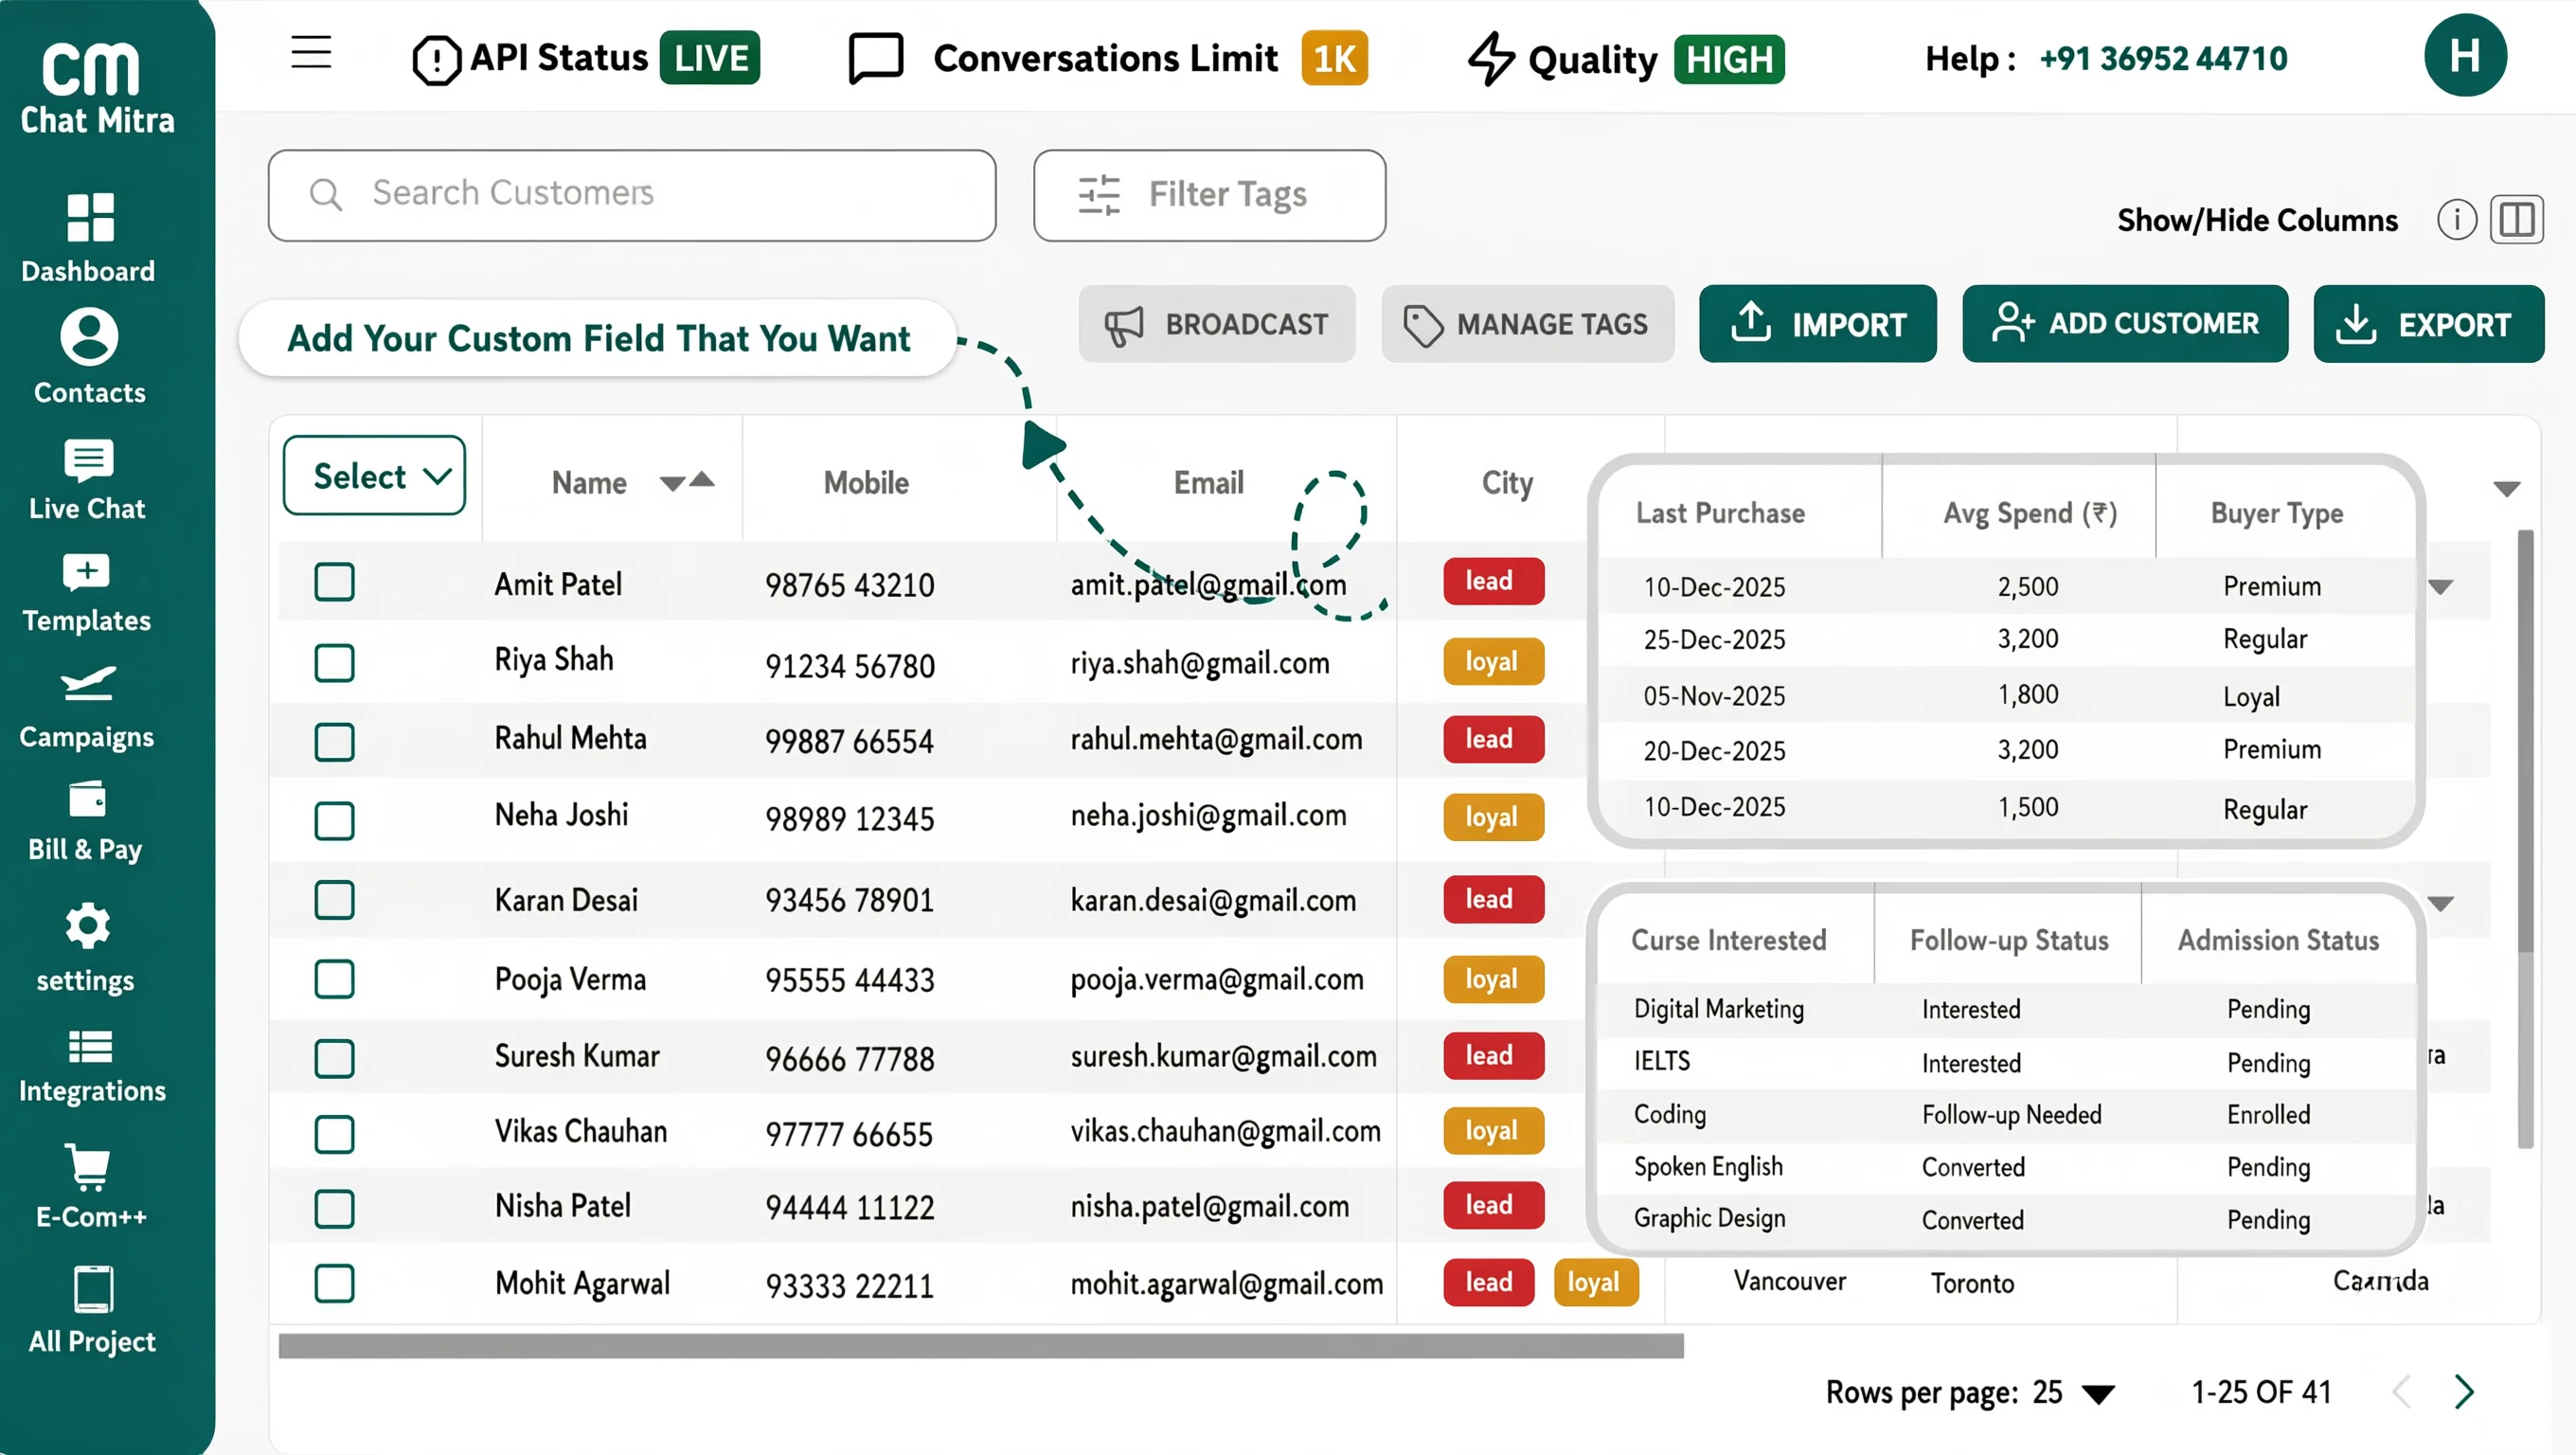2576x1455 pixels.
Task: Open Templates in sidebar
Action: pos(87,593)
